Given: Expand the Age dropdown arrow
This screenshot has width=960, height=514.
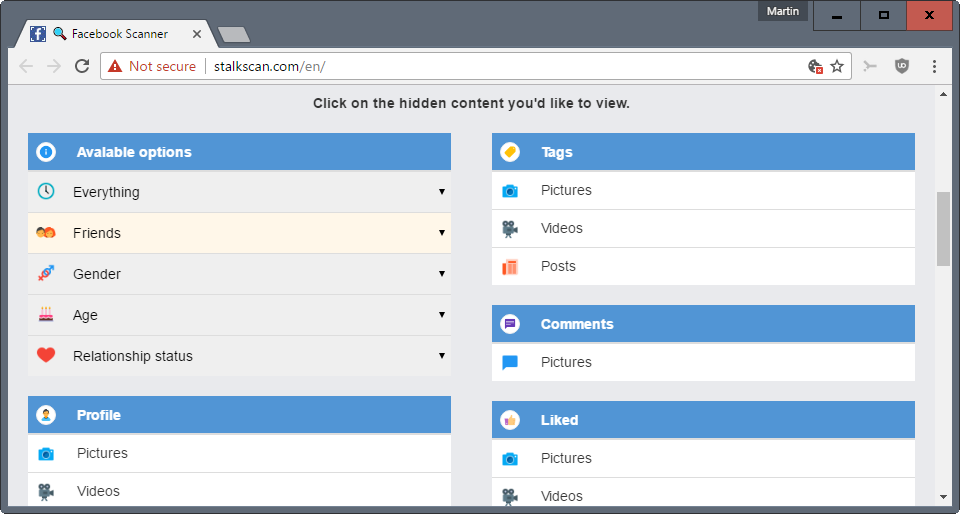Looking at the screenshot, I should pos(441,315).
